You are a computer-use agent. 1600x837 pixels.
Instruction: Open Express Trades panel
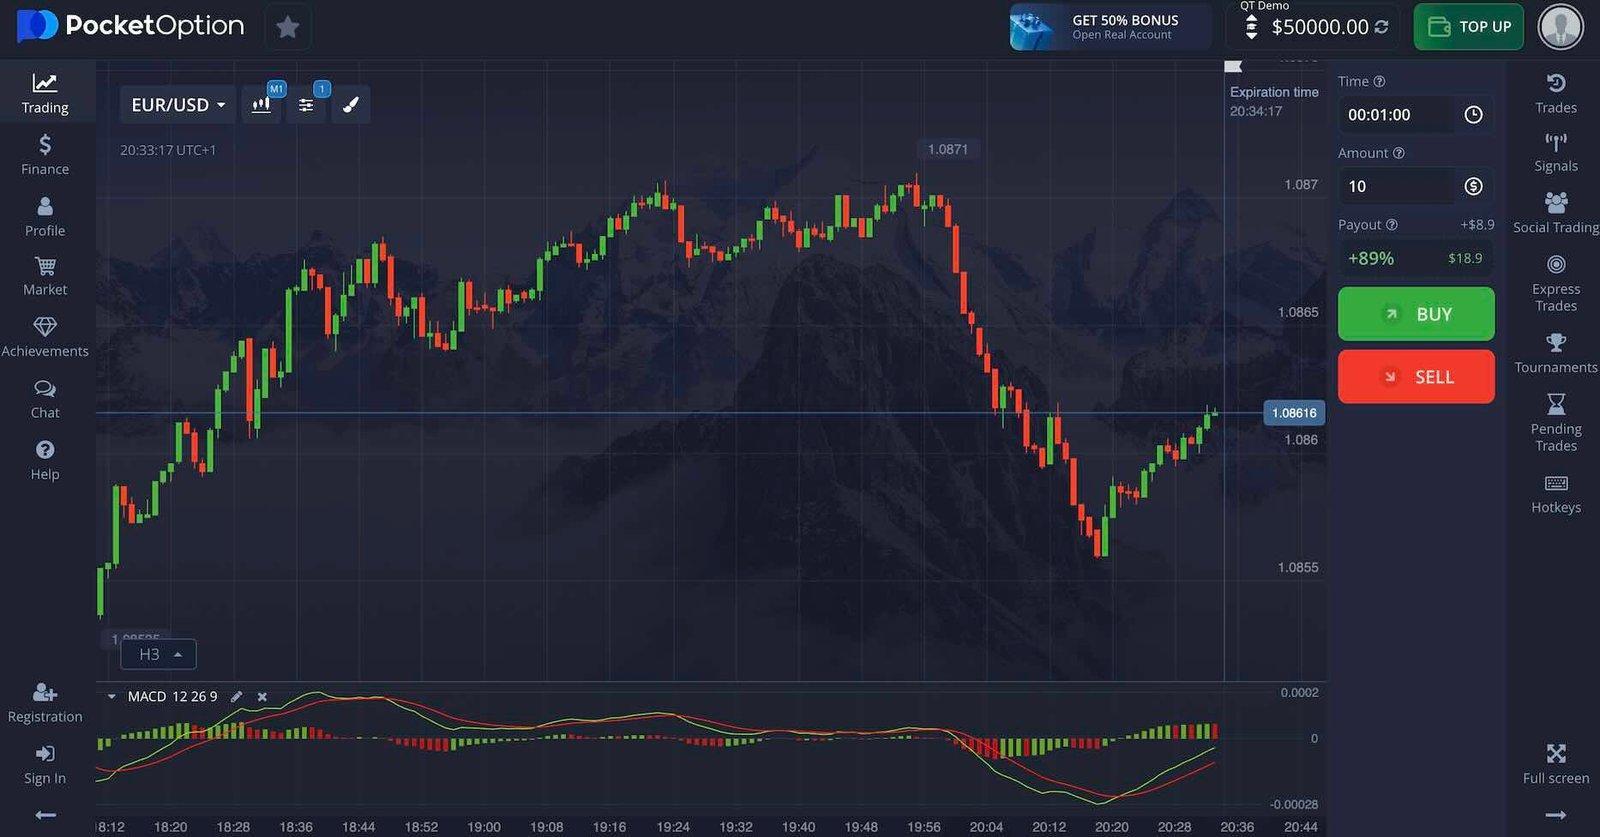[1556, 284]
